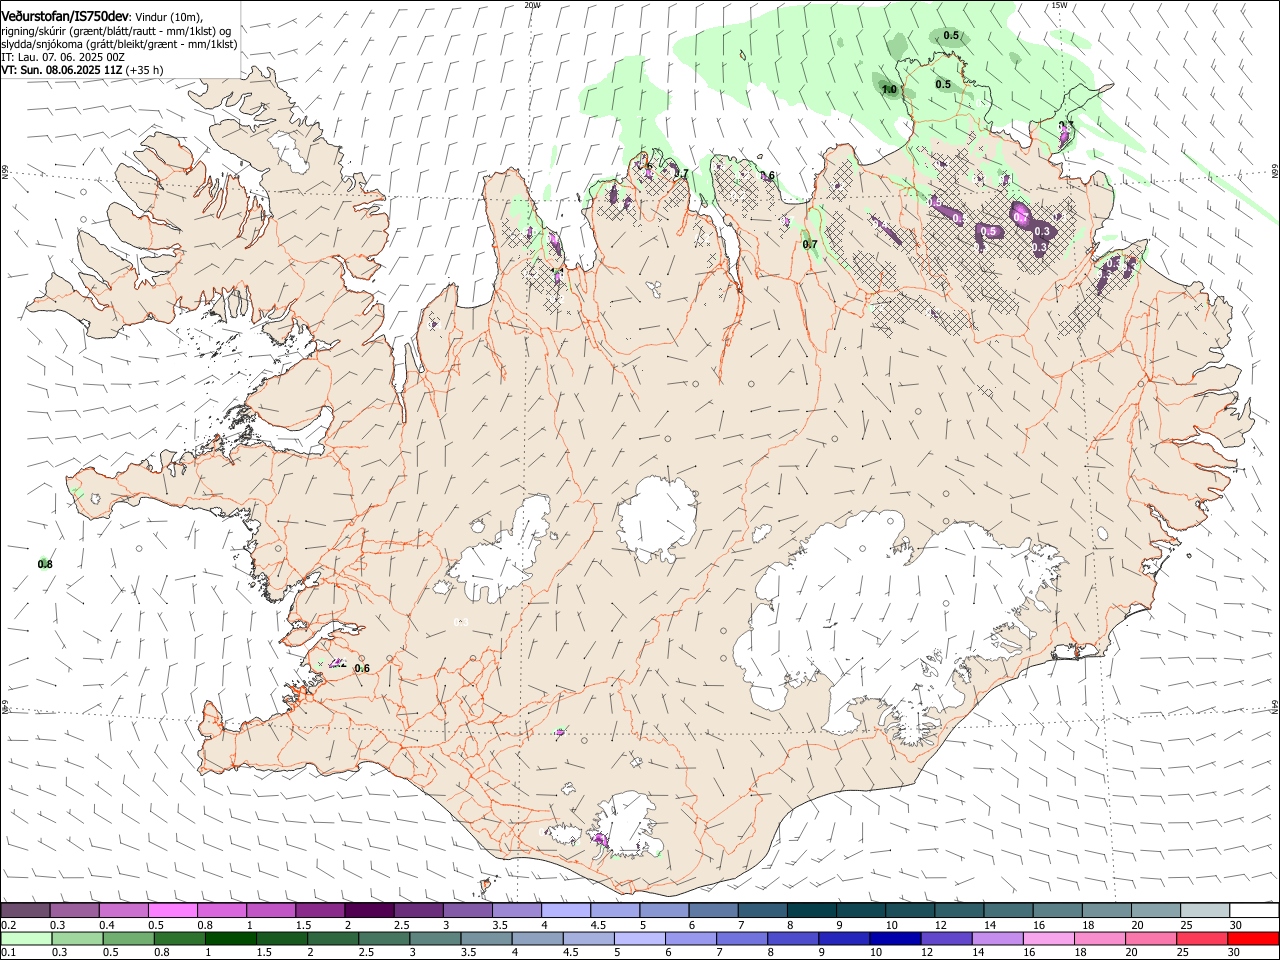Screen dimensions: 1280x960
Task: Click the slydda/snjókoma legend description text
Action: click(x=119, y=44)
